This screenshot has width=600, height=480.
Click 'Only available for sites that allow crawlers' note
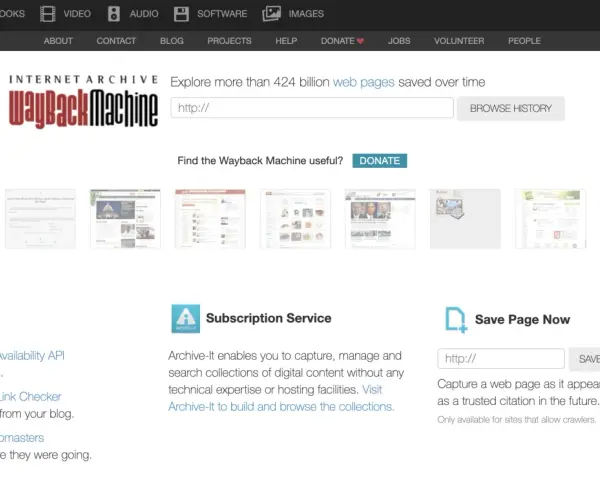[517, 420]
